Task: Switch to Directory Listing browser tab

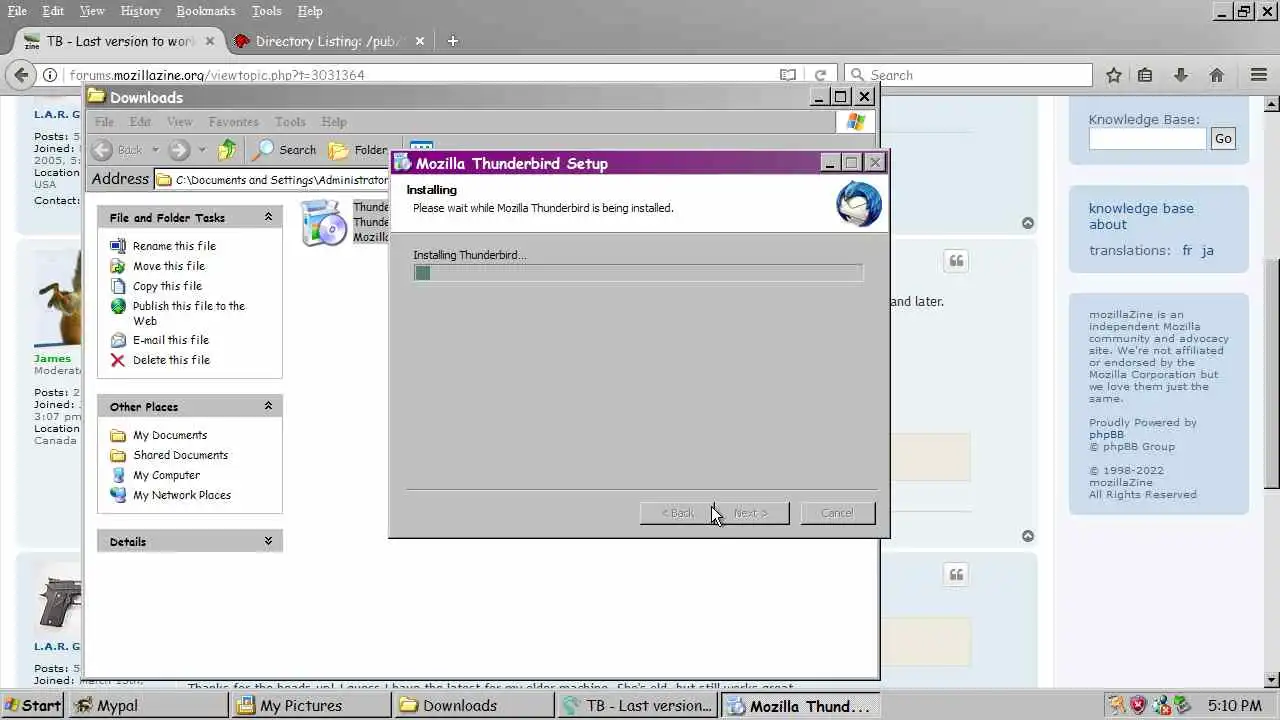Action: (x=329, y=41)
